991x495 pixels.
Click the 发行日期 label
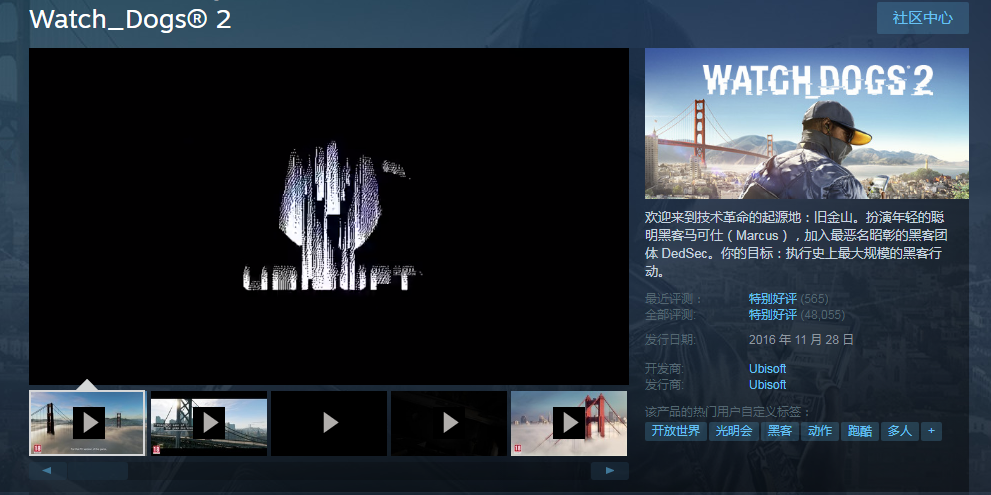pos(671,339)
